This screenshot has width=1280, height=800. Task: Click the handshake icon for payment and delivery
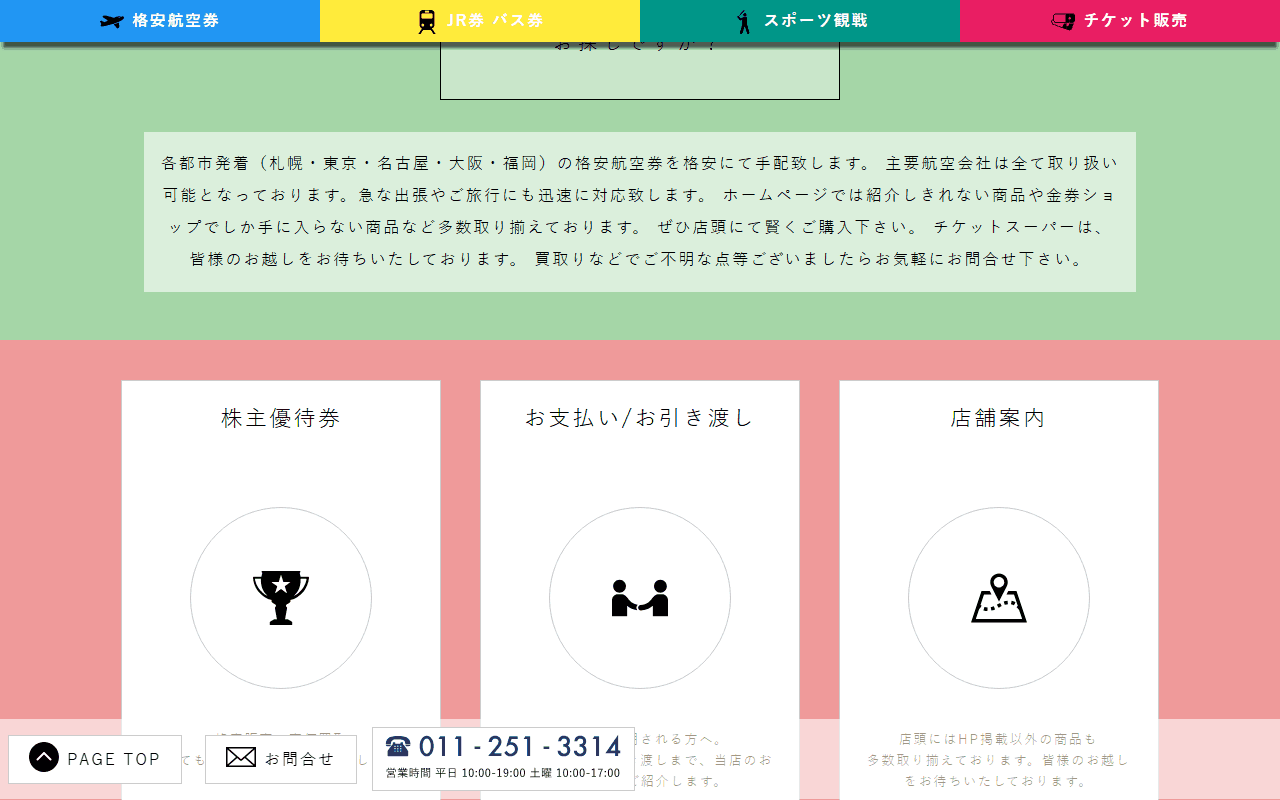[x=640, y=598]
